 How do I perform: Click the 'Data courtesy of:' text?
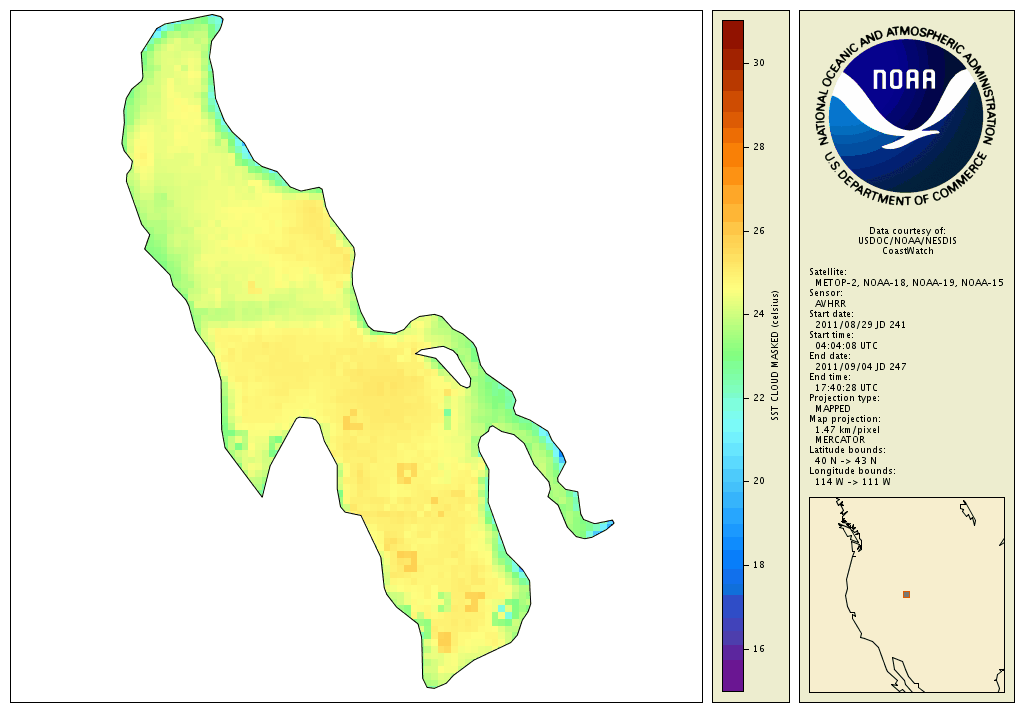[x=907, y=231]
